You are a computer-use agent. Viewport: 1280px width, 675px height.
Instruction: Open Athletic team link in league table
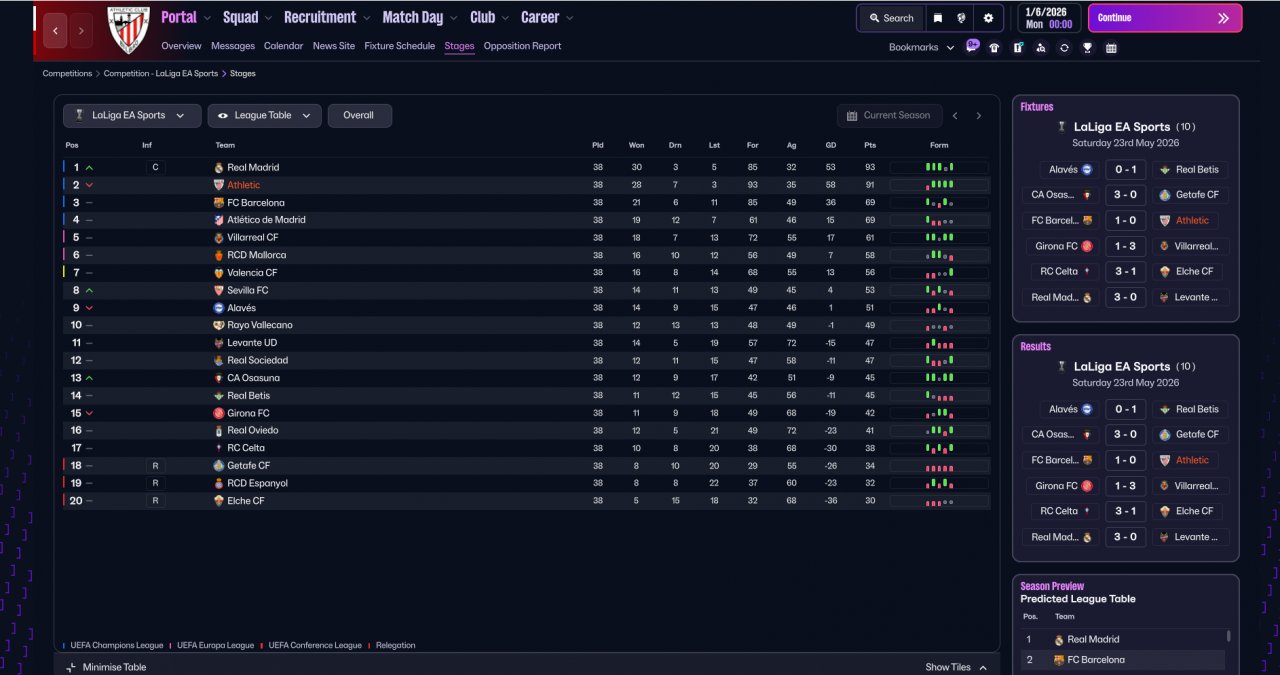tap(243, 185)
